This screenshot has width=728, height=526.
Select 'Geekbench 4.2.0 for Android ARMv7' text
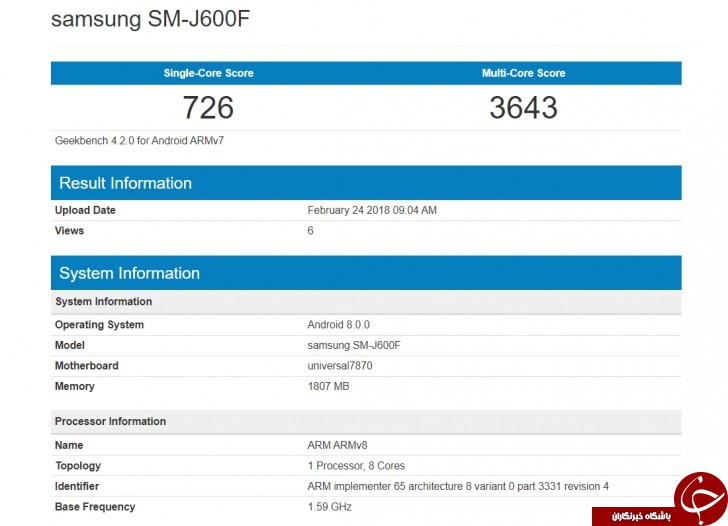pyautogui.click(x=139, y=141)
